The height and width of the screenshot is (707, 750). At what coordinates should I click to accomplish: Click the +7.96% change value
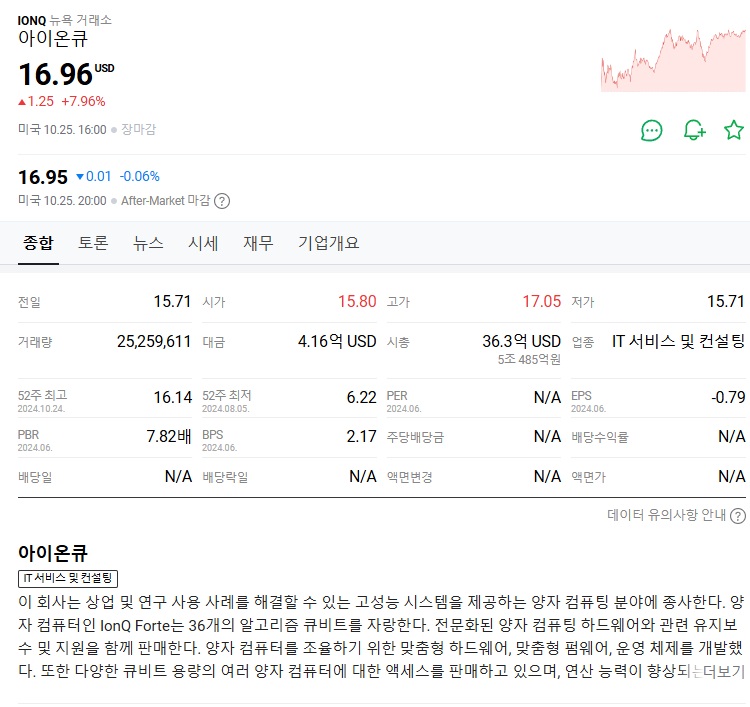click(x=83, y=101)
